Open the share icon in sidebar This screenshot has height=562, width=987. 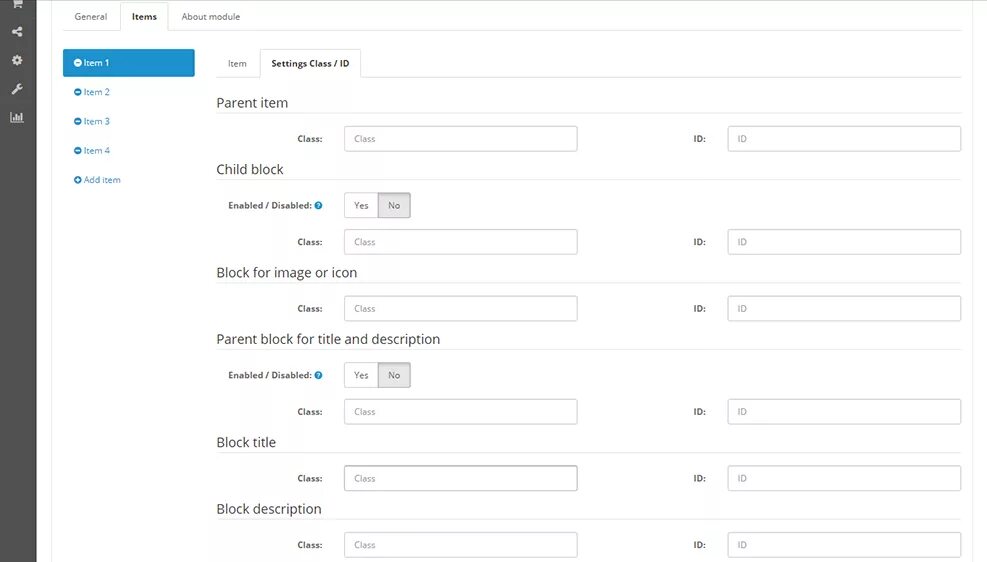[17, 32]
